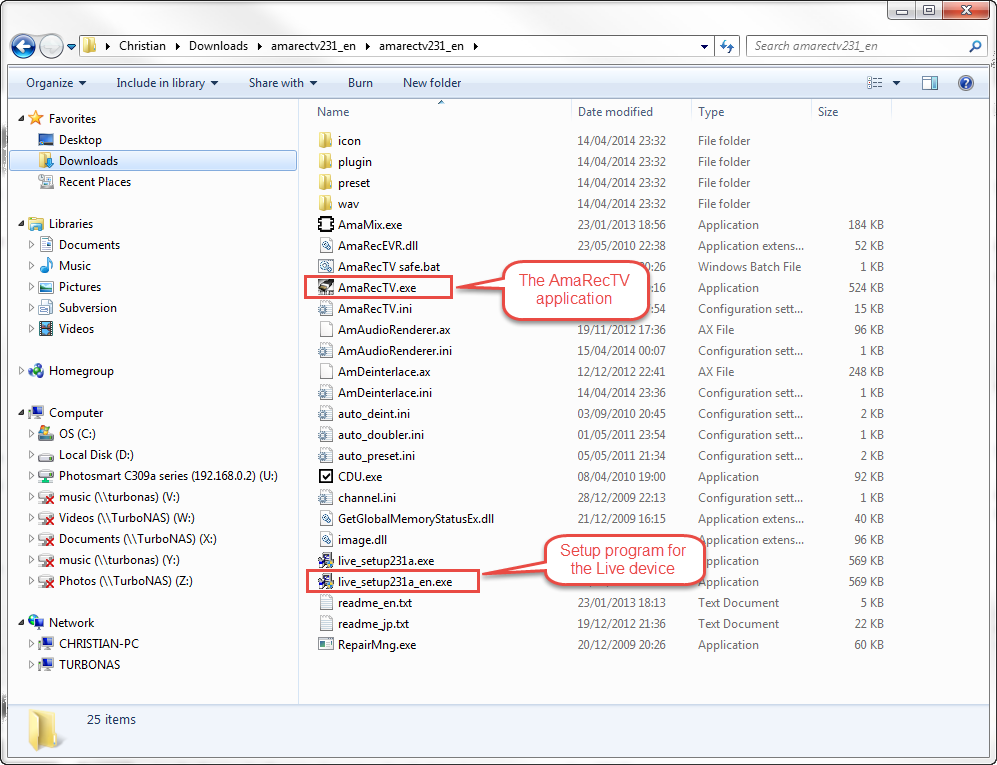Open the Help question mark icon
Image resolution: width=997 pixels, height=765 pixels.
pos(965,83)
